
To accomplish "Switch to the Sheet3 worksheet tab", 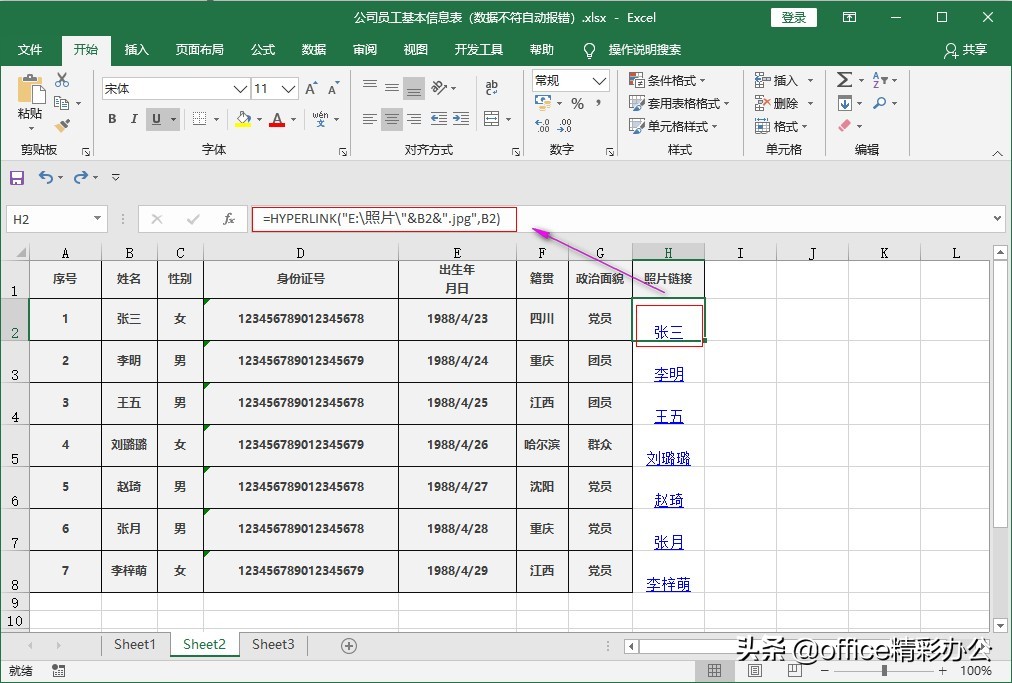I will 272,645.
